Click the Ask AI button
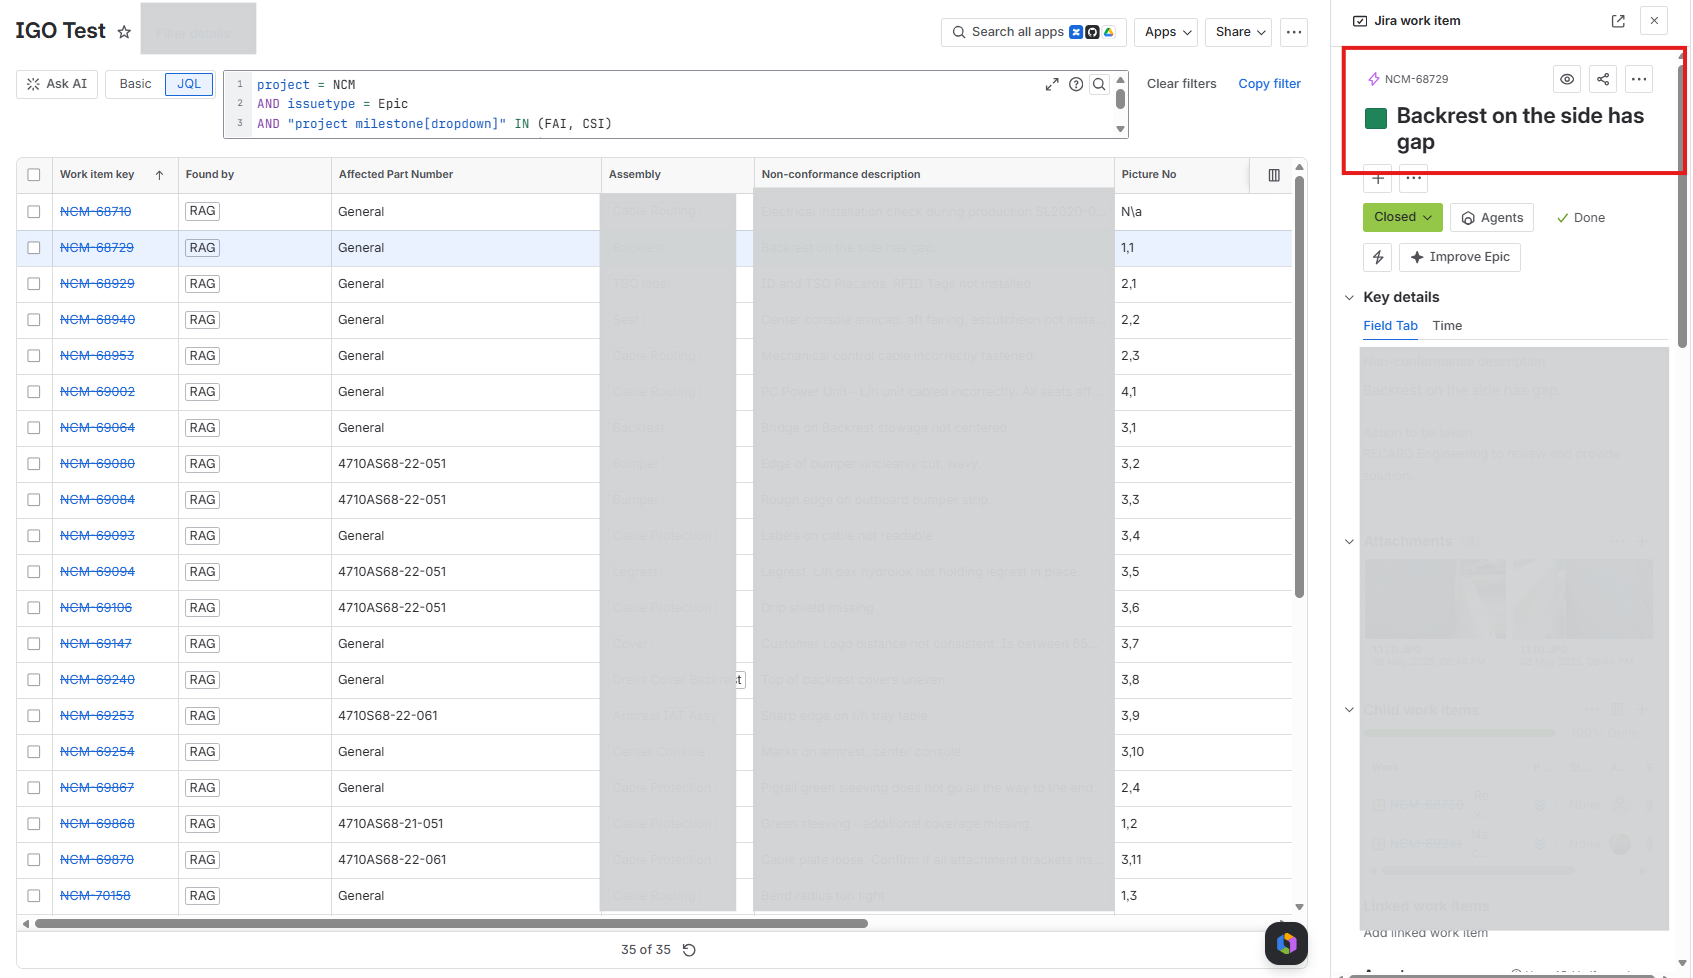The height and width of the screenshot is (978, 1693). [x=58, y=84]
